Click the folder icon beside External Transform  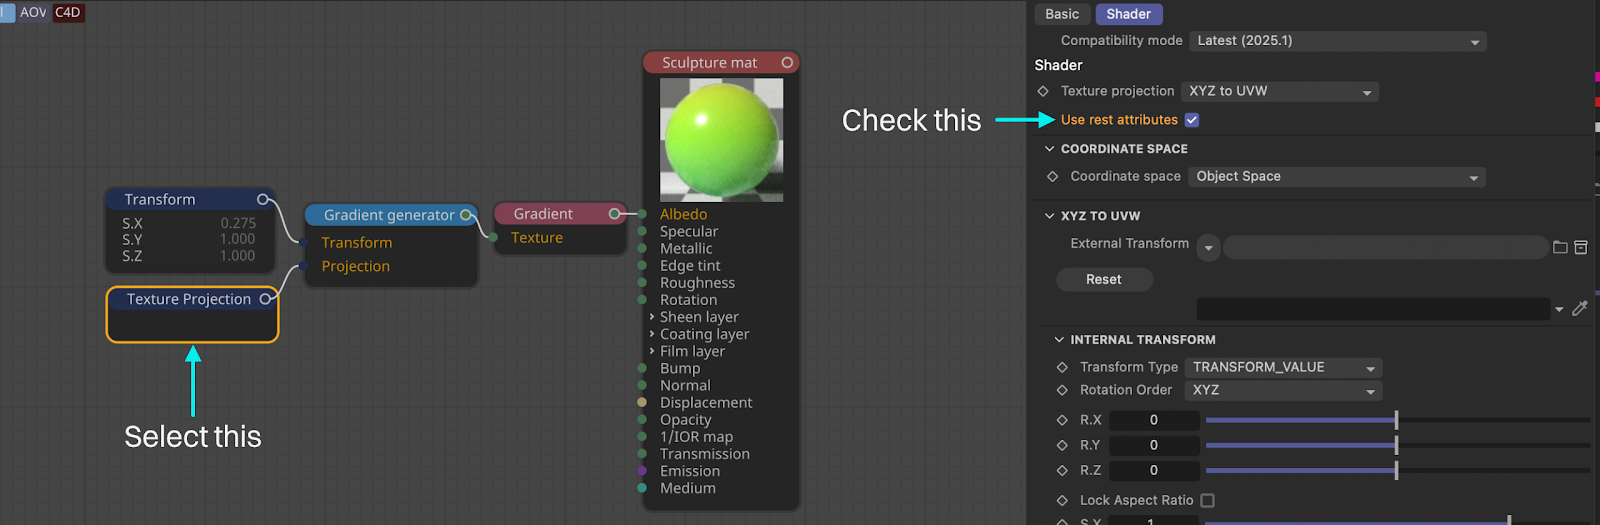click(1559, 247)
